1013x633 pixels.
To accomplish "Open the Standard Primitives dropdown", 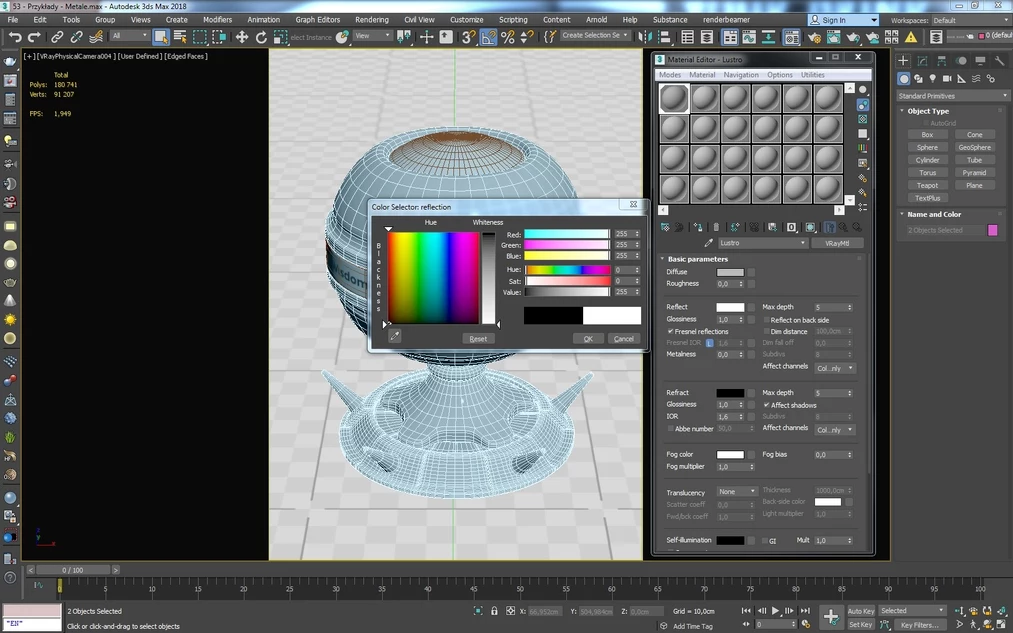I will [x=952, y=96].
